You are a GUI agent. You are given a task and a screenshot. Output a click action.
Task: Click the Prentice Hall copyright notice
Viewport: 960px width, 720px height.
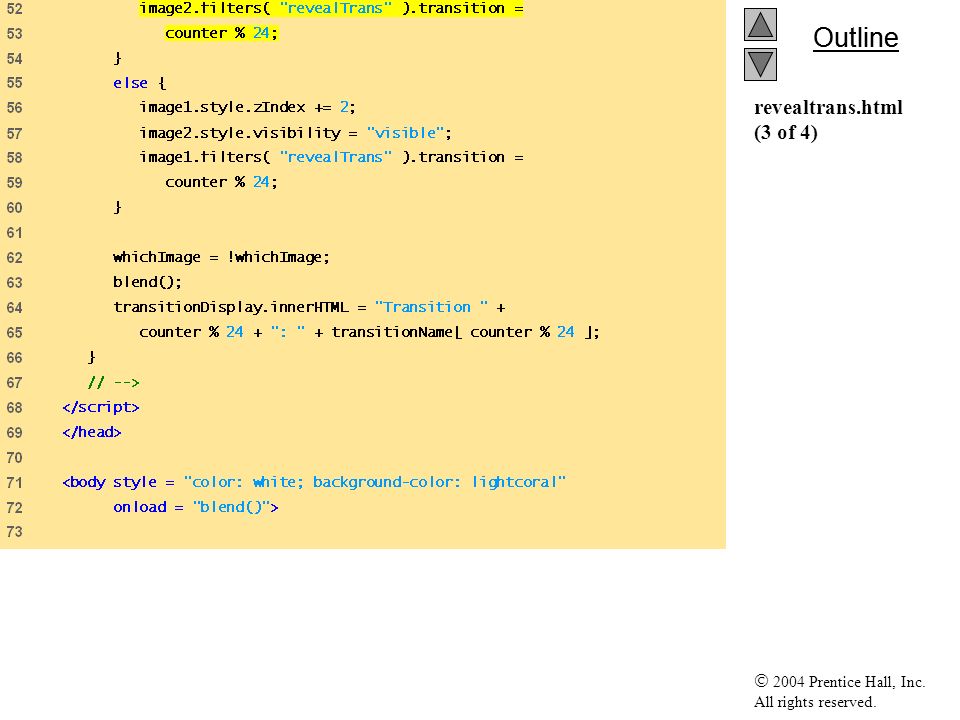pyautogui.click(x=839, y=681)
